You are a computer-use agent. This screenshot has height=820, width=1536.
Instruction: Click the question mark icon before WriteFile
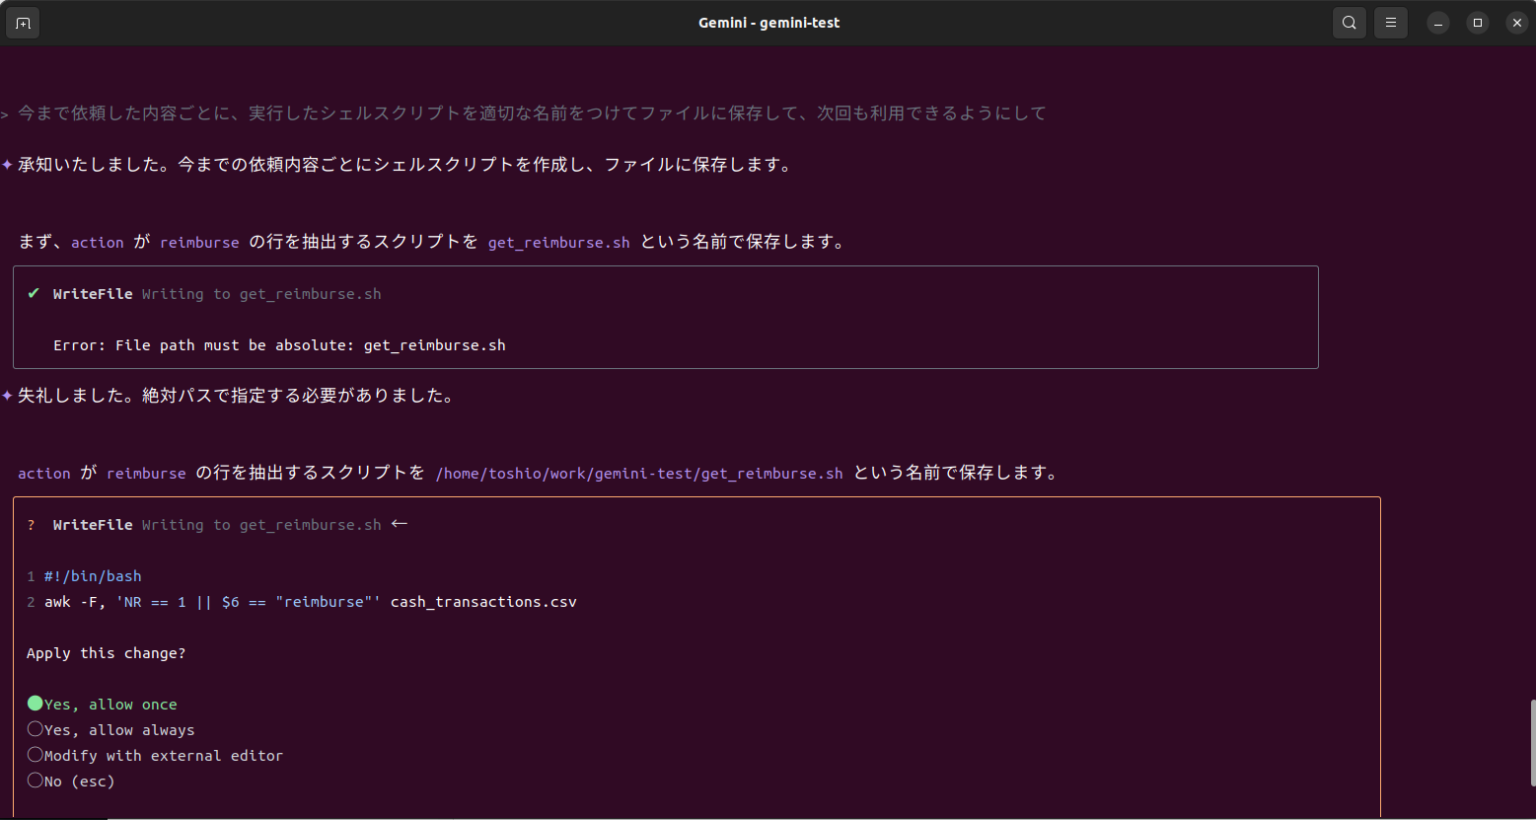click(x=30, y=524)
